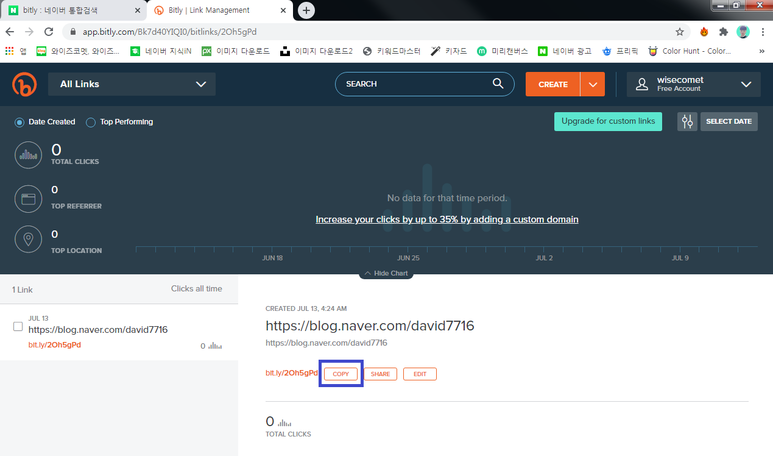The height and width of the screenshot is (456, 773).
Task: Click the flame extension icon
Action: click(704, 32)
